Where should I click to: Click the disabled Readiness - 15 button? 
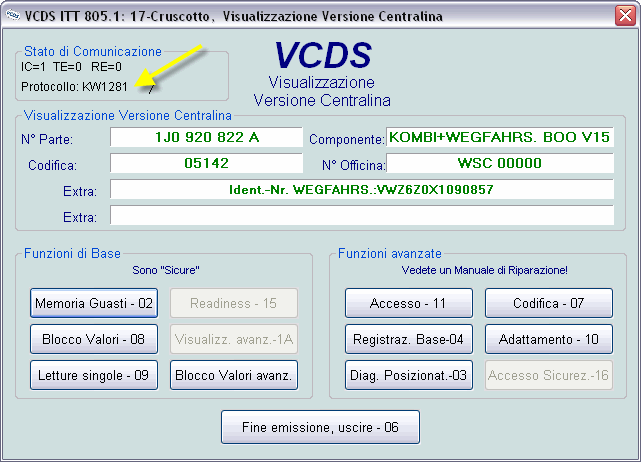(x=234, y=303)
